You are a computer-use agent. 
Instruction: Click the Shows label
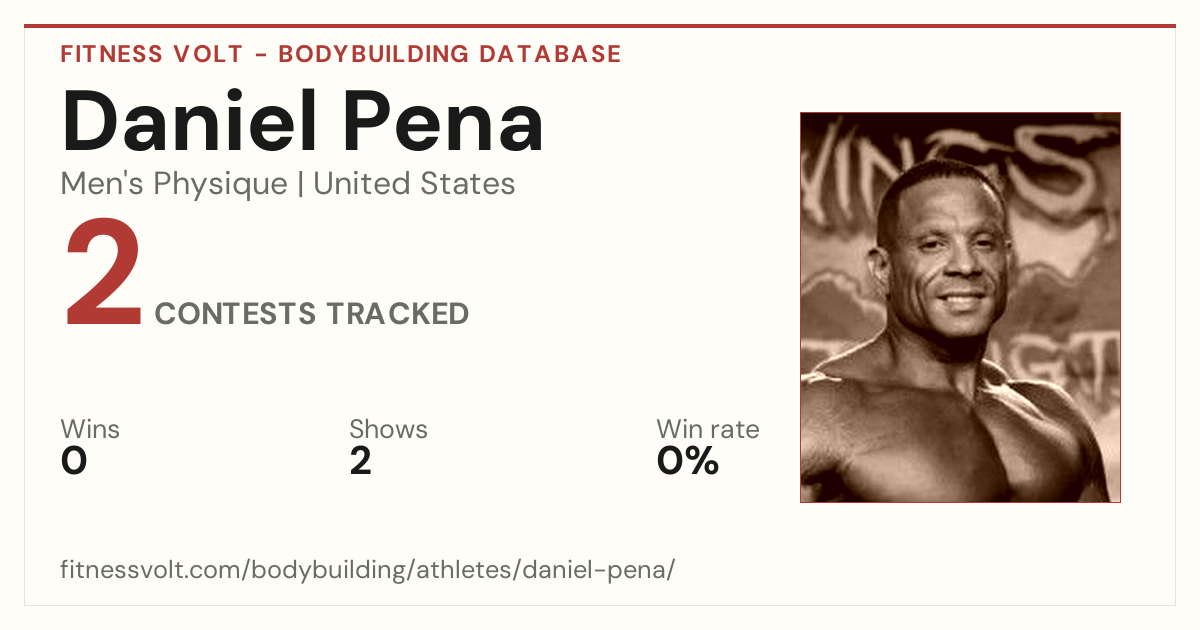coord(388,430)
